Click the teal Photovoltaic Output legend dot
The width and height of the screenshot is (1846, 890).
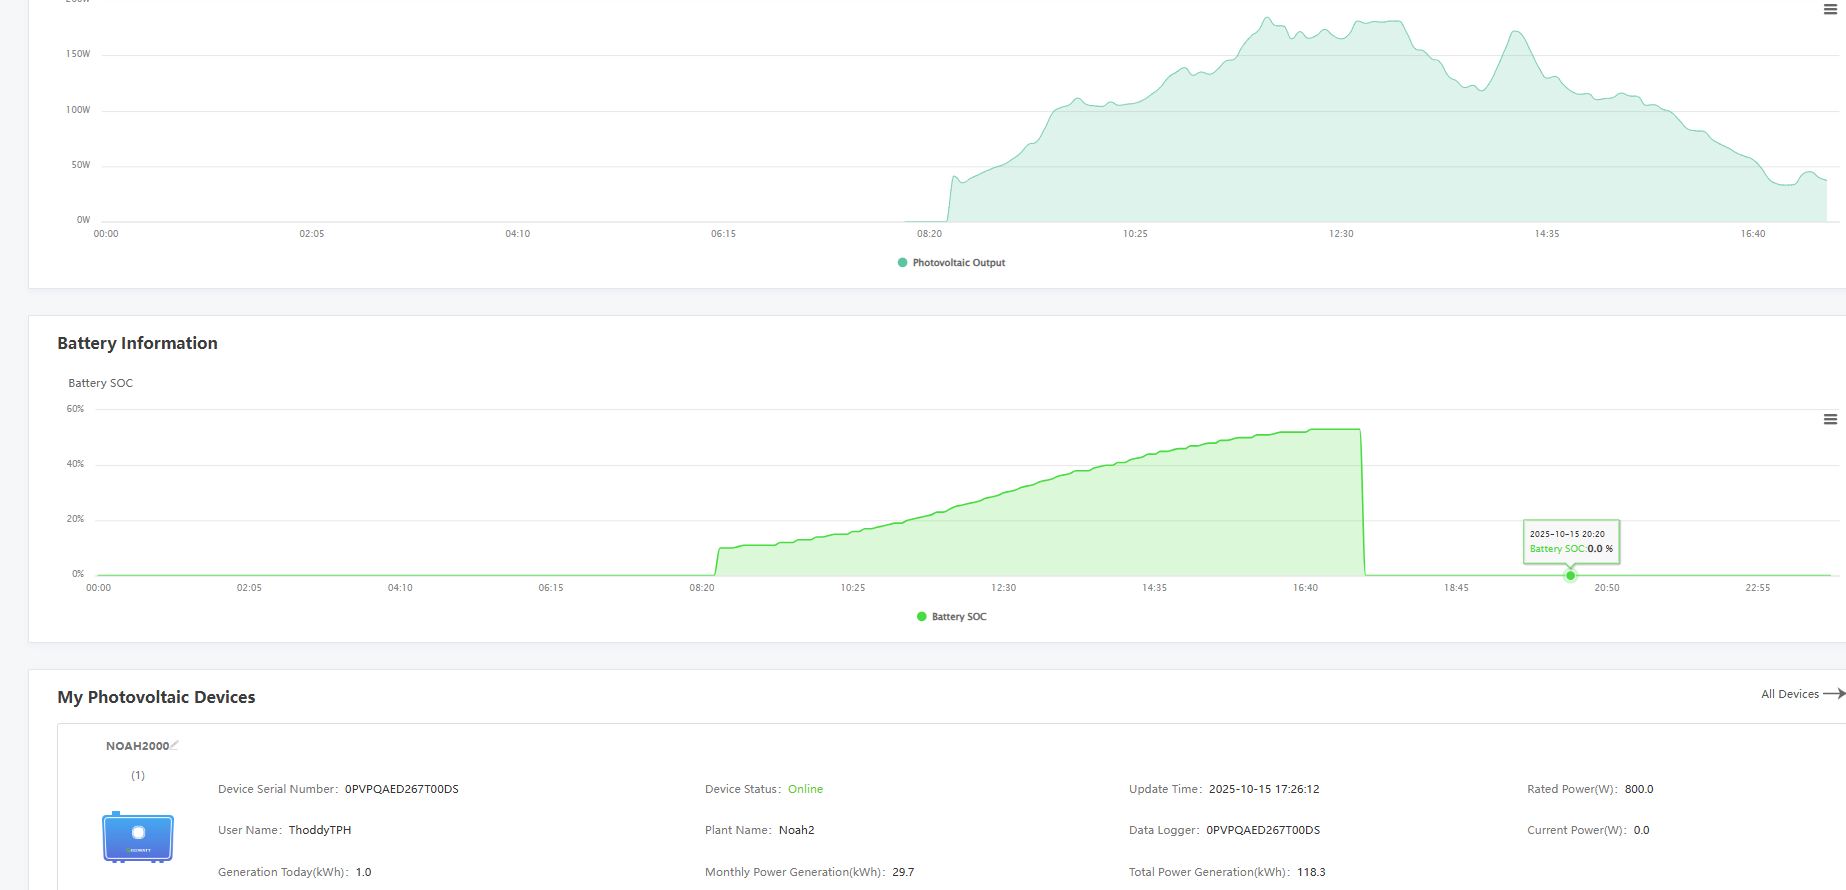click(x=902, y=263)
